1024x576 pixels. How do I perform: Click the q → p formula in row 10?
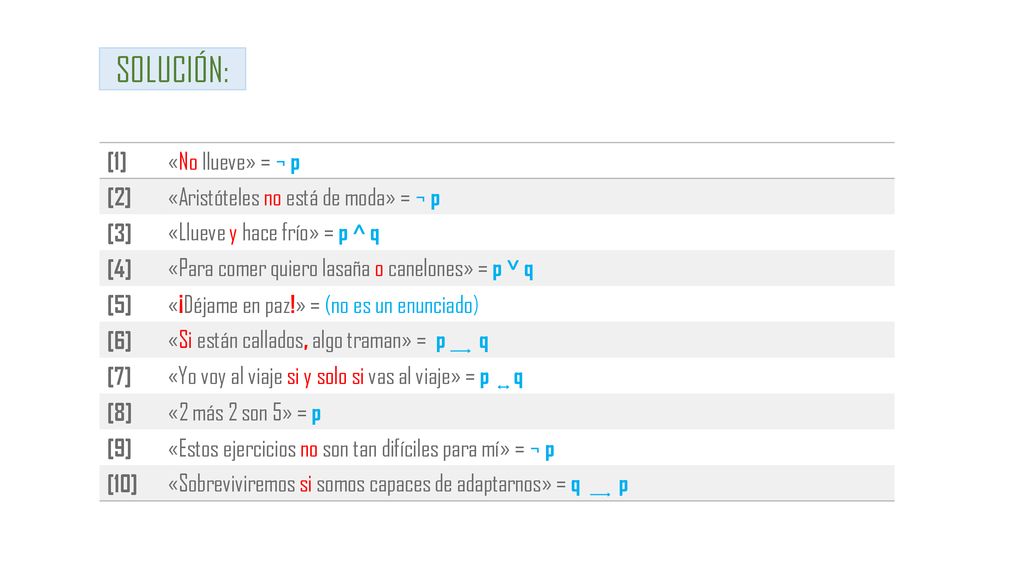pos(600,486)
